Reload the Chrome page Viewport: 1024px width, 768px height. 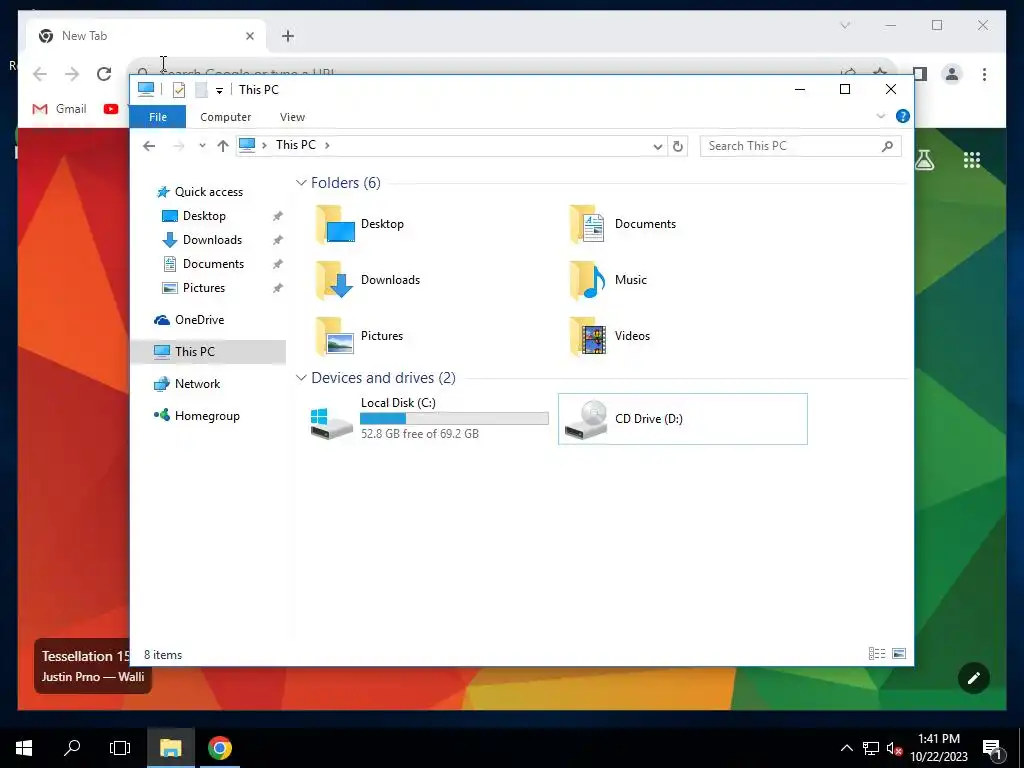[104, 74]
